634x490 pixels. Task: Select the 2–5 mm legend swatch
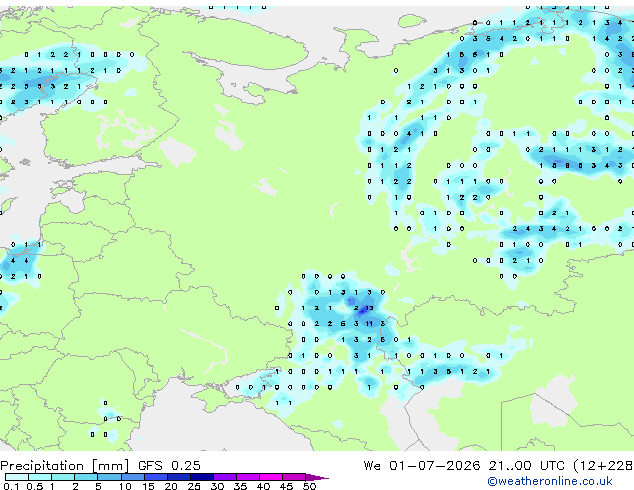[86, 477]
